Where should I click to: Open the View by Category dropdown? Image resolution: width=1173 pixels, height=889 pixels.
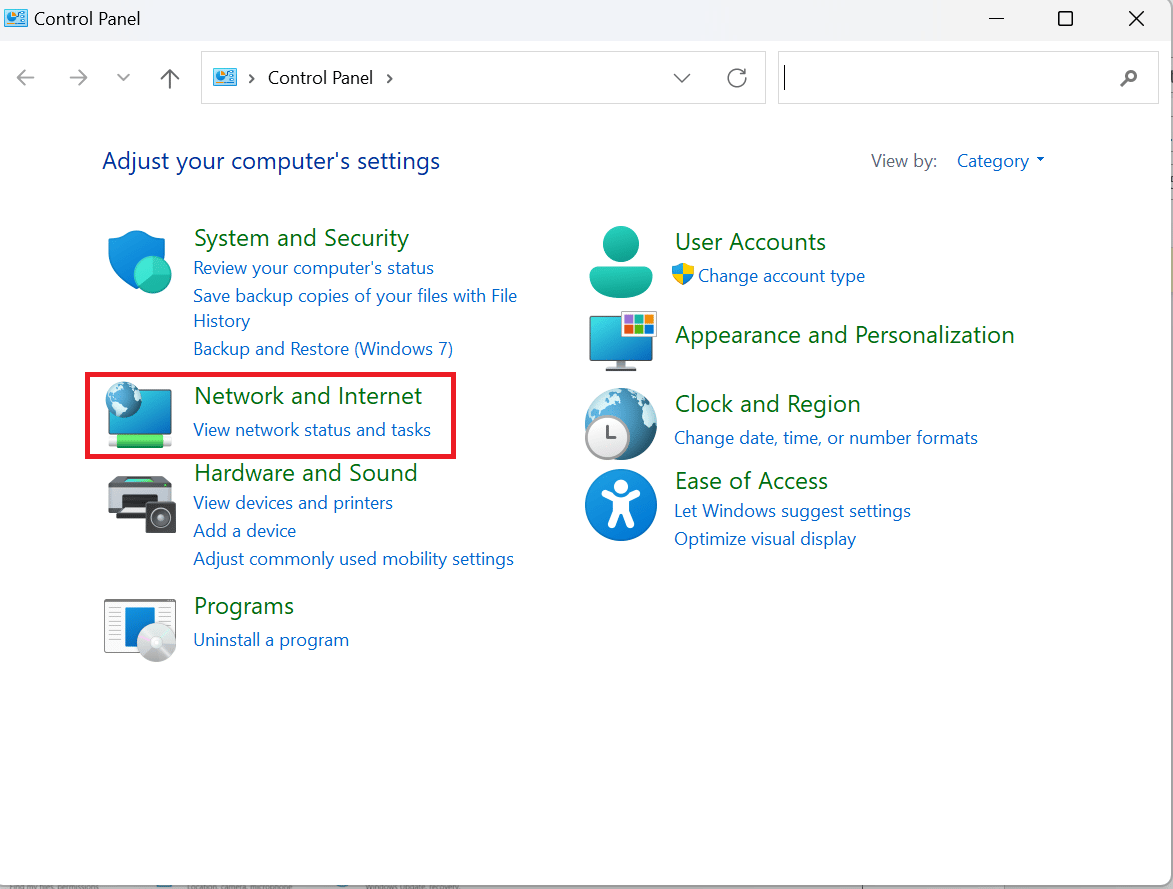click(1000, 161)
